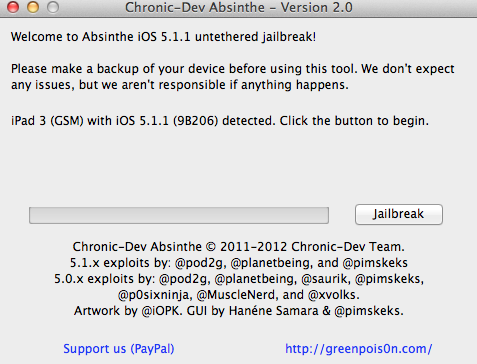
Task: Click the Chronic-Dev Team copyright line
Action: [239, 247]
